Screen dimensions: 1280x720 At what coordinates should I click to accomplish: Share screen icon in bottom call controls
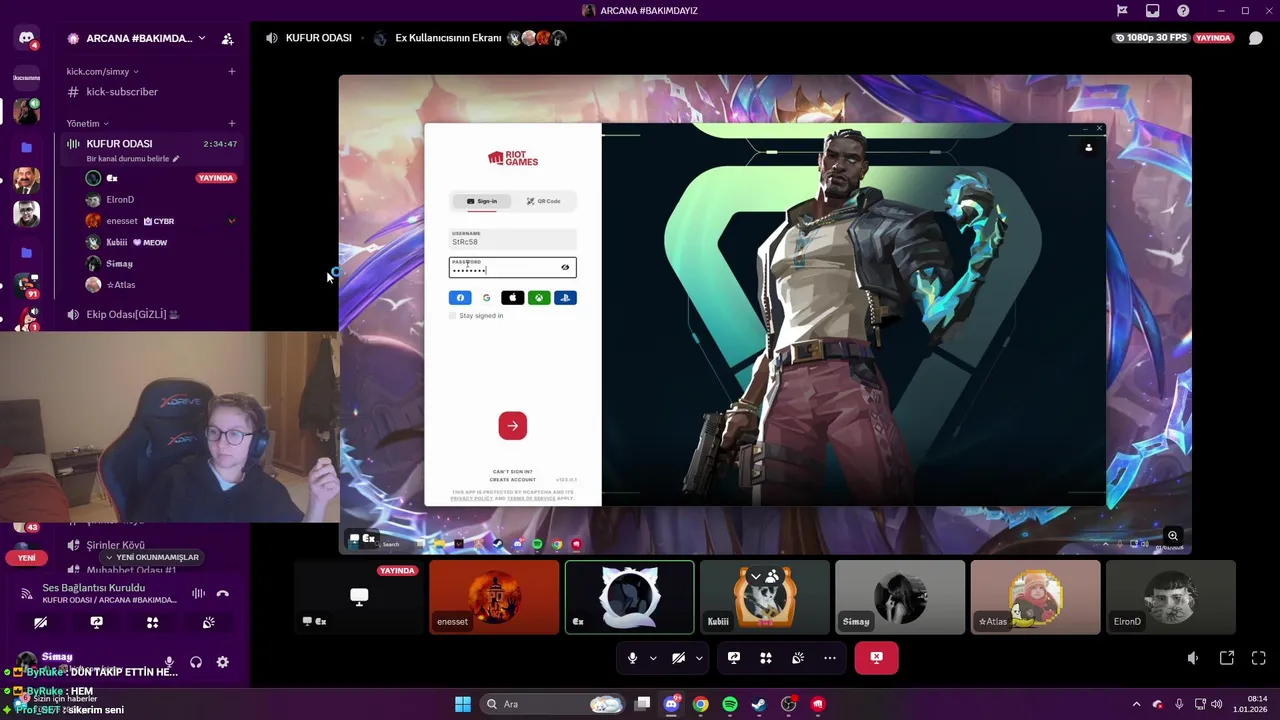[x=734, y=658]
